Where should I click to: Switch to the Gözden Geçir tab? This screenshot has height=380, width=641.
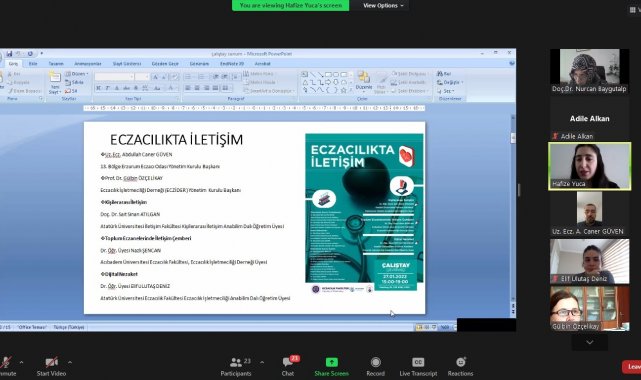(x=165, y=64)
